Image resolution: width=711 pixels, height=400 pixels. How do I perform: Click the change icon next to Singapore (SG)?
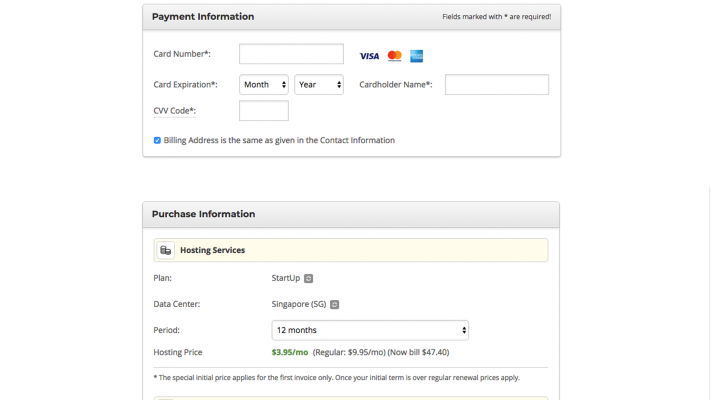[335, 304]
